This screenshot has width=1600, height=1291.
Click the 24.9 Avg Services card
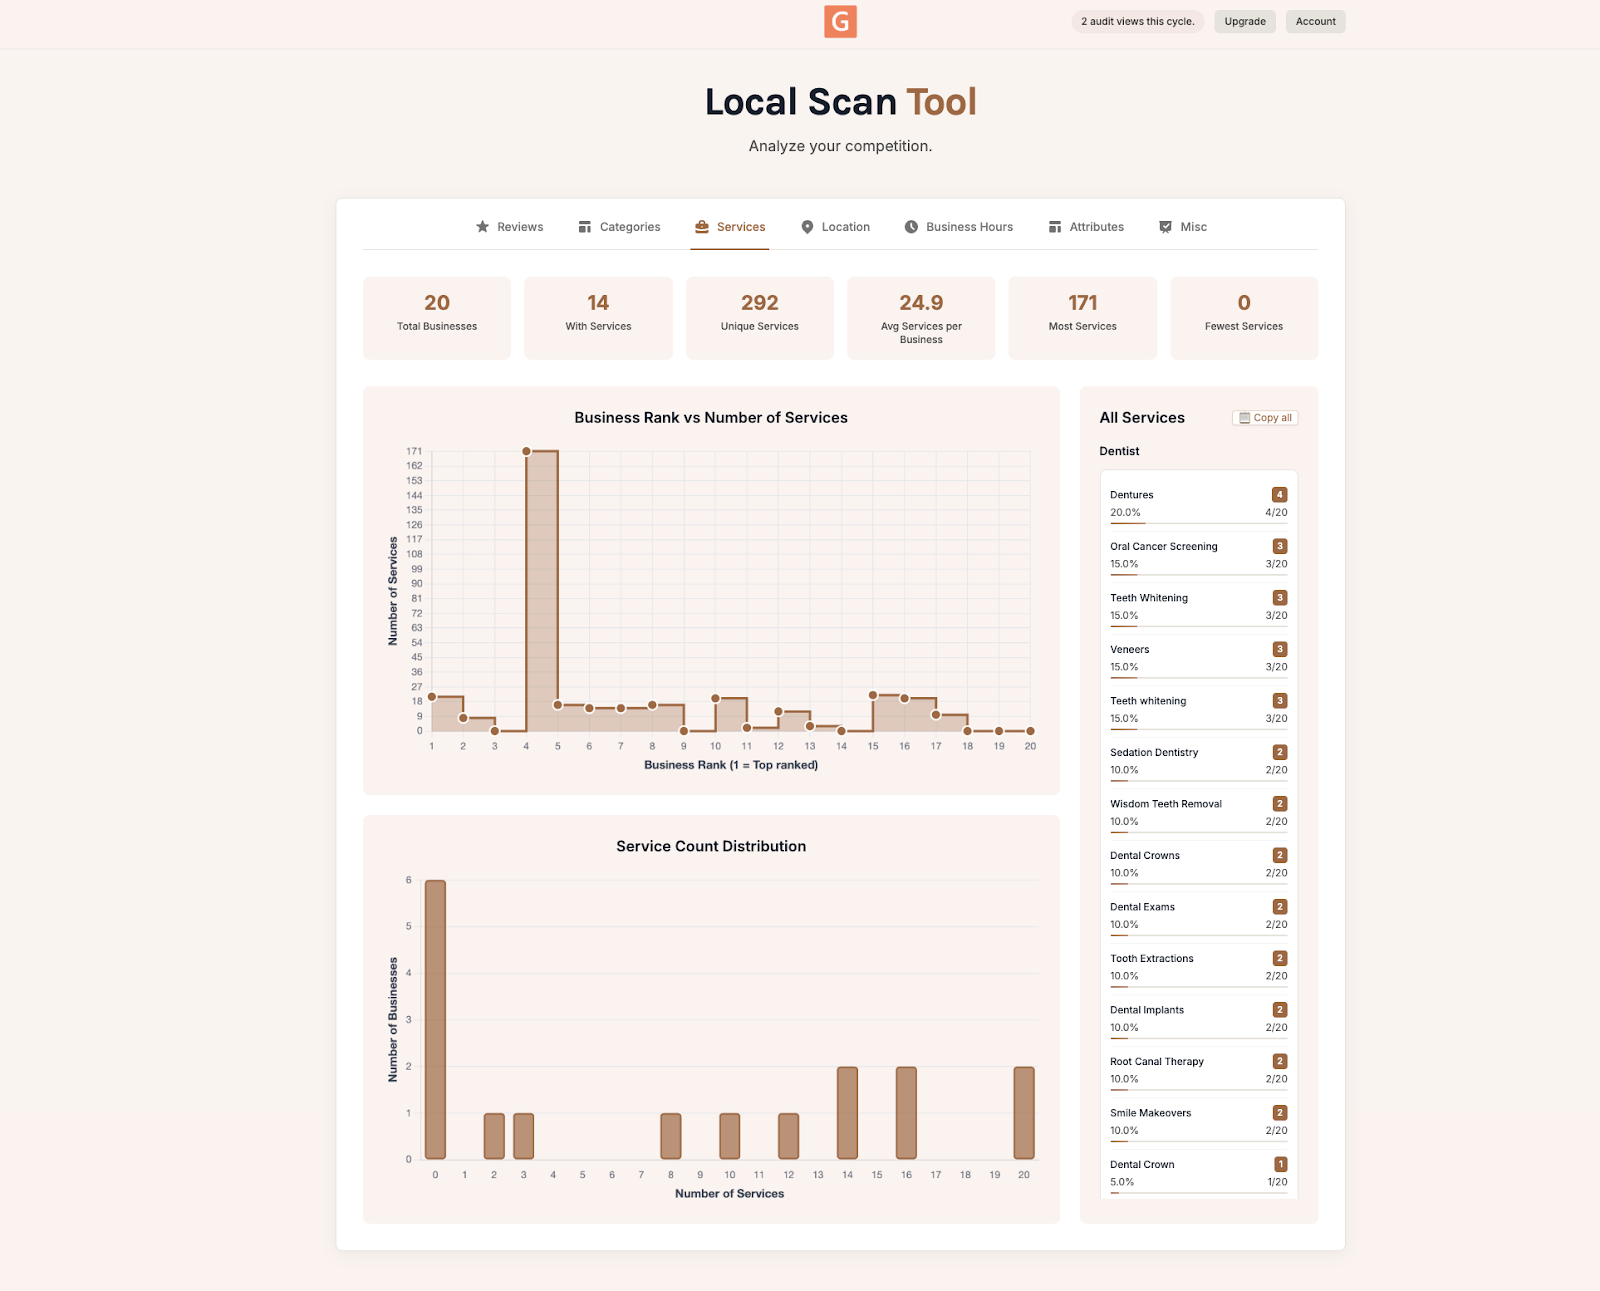pos(921,318)
